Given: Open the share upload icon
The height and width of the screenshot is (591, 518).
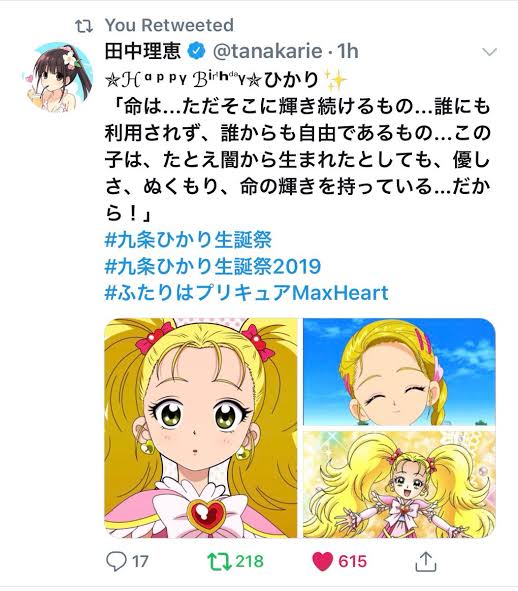Looking at the screenshot, I should (426, 561).
